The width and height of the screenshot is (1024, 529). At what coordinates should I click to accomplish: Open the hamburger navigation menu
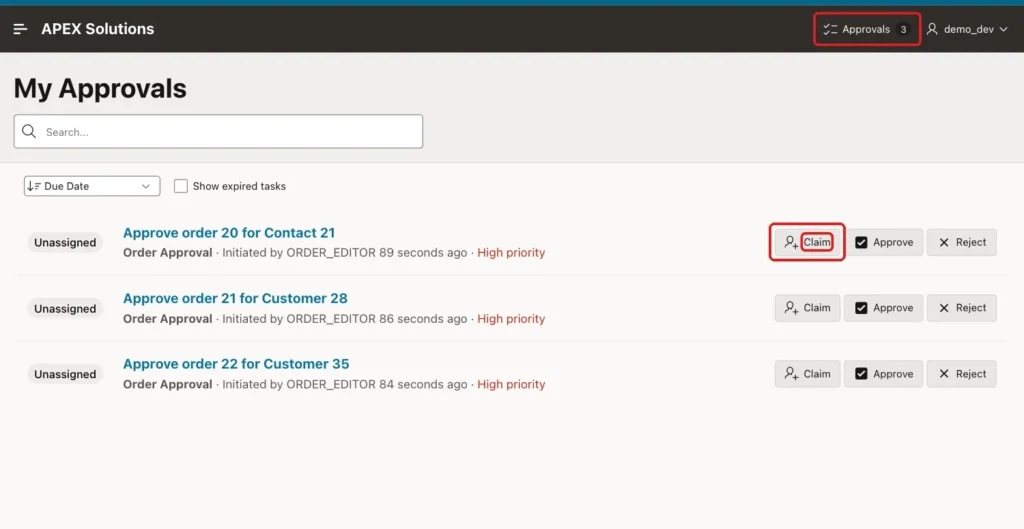[x=20, y=29]
